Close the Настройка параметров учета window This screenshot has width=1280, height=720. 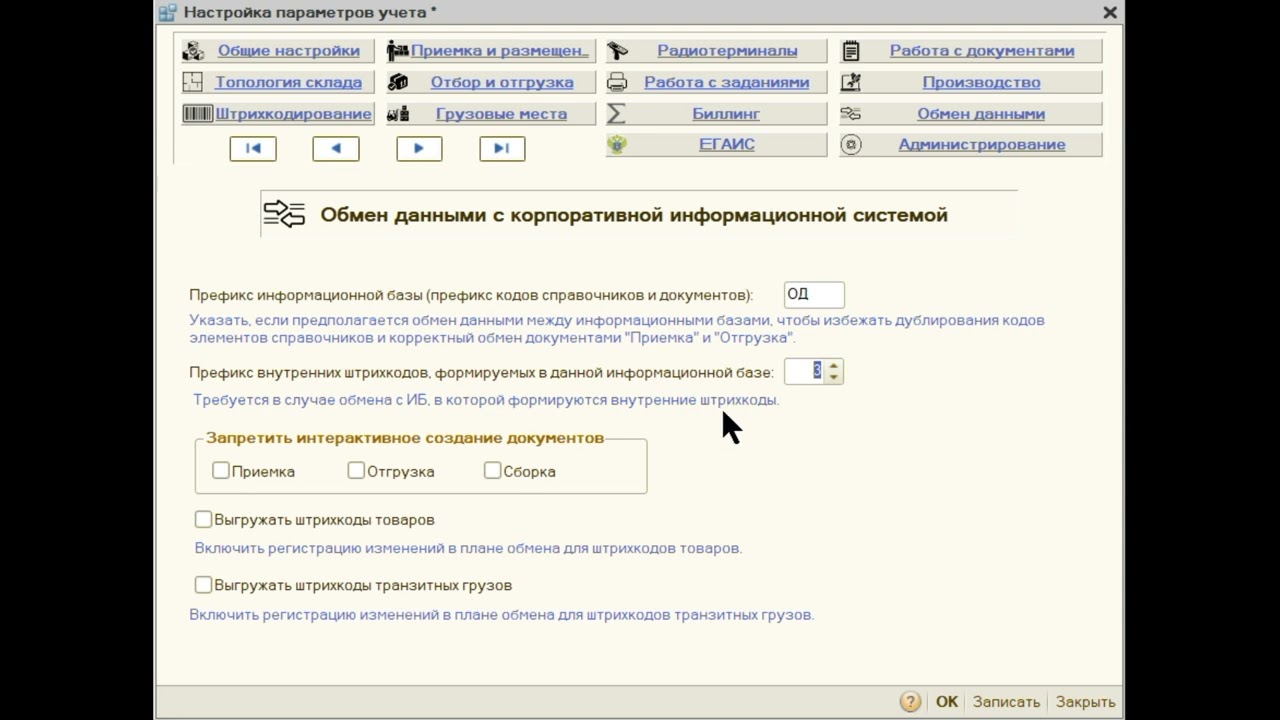(1109, 13)
